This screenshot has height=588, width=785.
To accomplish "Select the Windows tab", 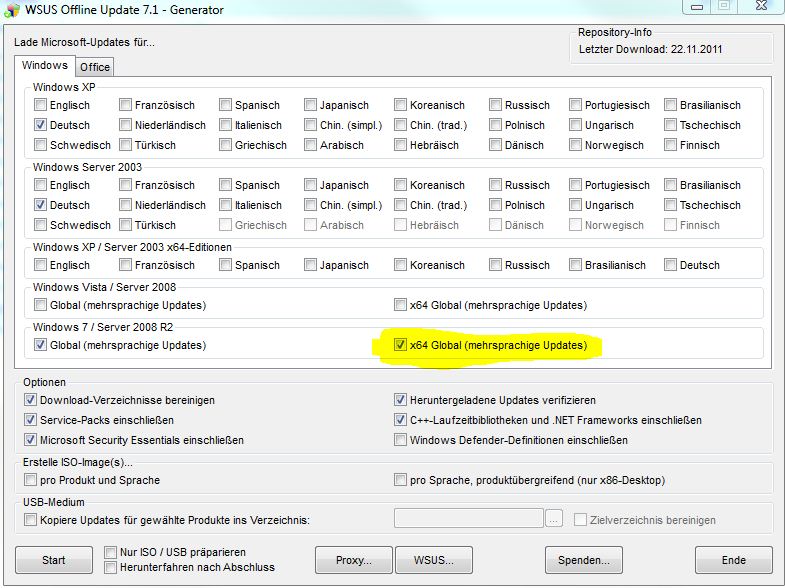I will pyautogui.click(x=45, y=66).
